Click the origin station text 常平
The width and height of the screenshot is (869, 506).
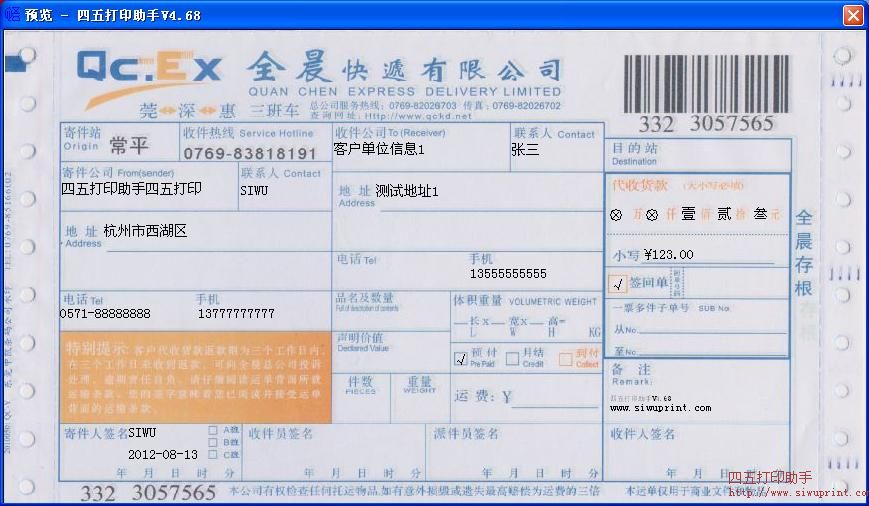coord(129,146)
